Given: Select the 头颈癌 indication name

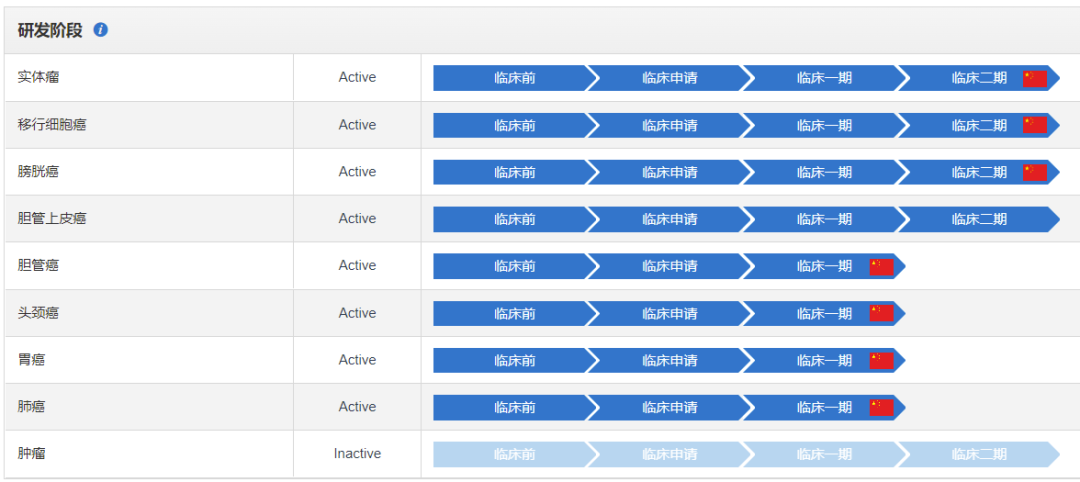Looking at the screenshot, I should pos(39,313).
